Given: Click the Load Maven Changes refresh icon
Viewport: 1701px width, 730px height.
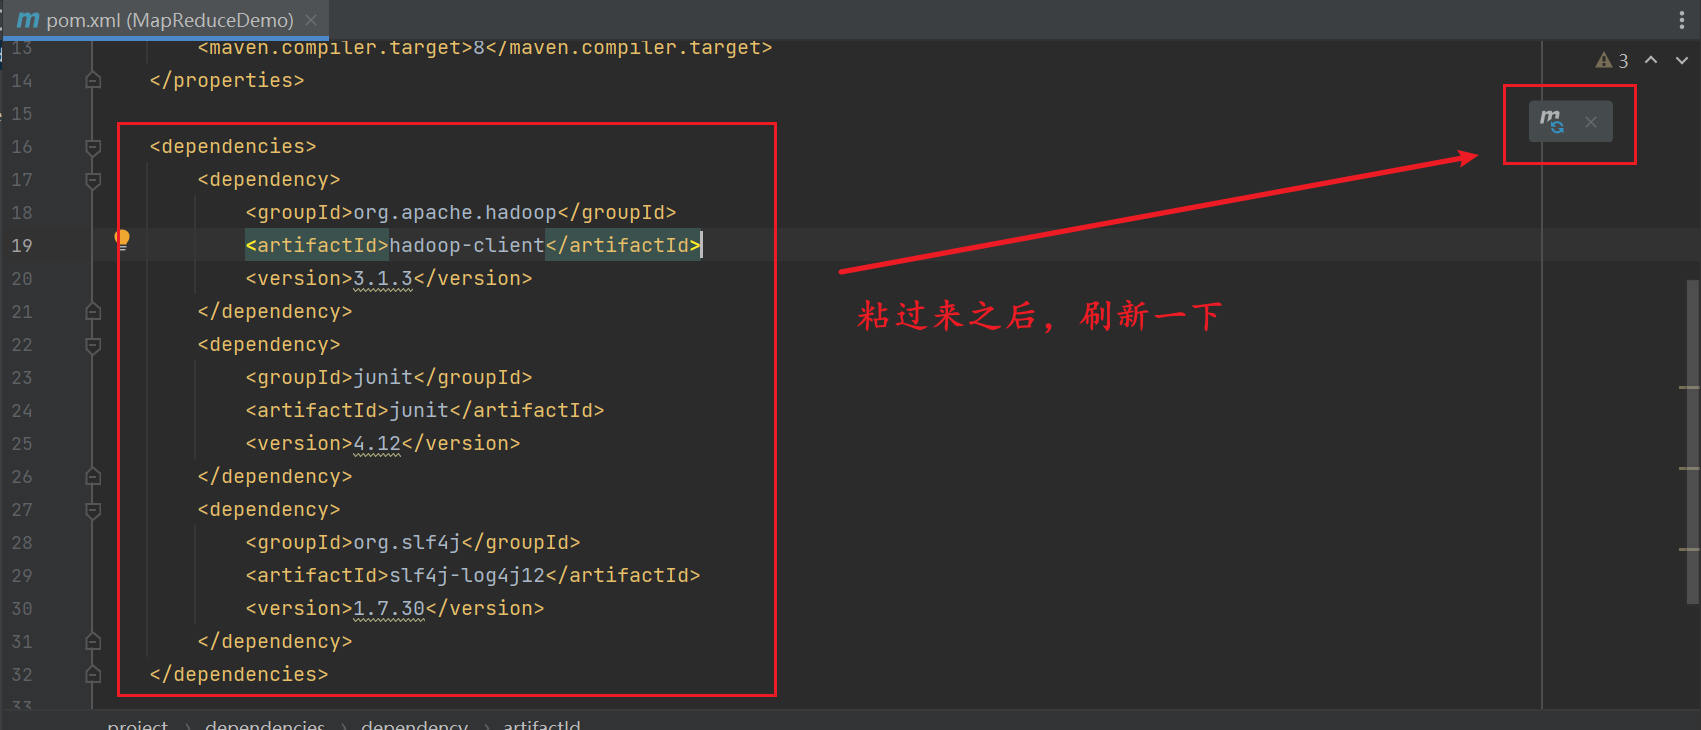Looking at the screenshot, I should pyautogui.click(x=1552, y=122).
